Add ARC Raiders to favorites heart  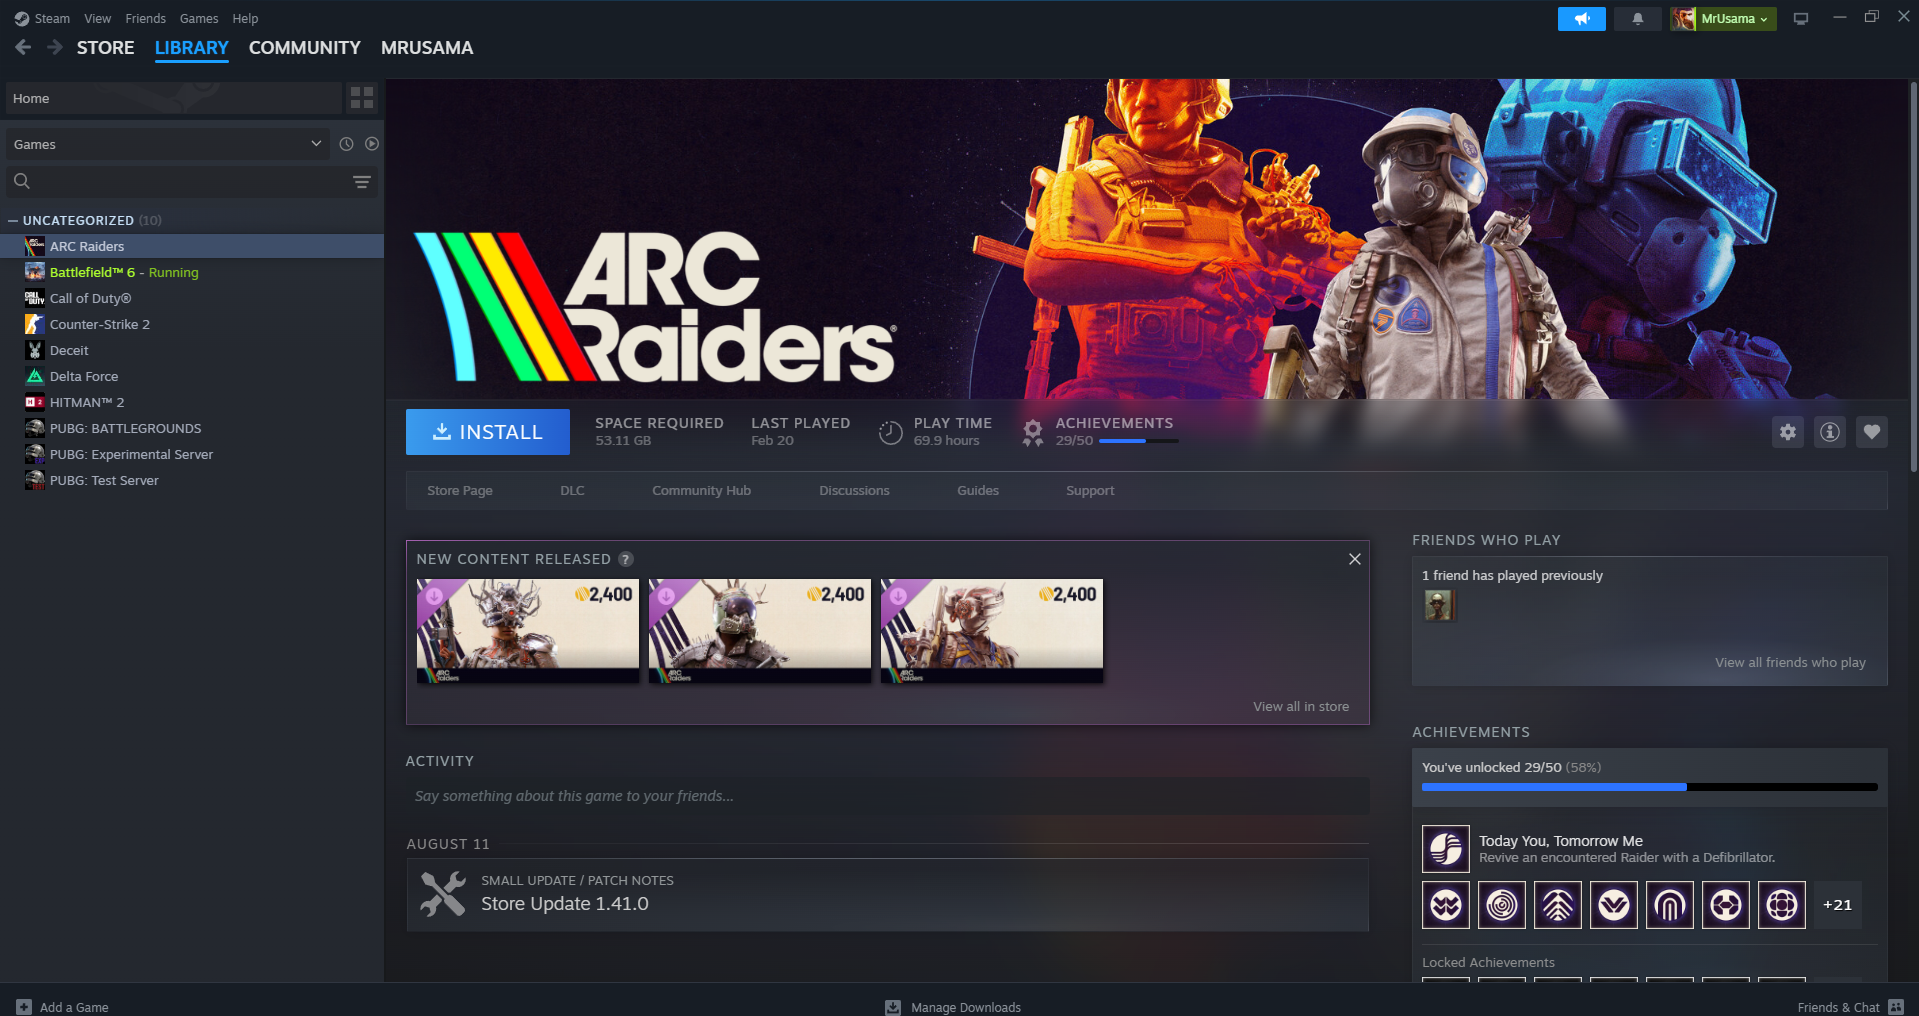point(1872,432)
